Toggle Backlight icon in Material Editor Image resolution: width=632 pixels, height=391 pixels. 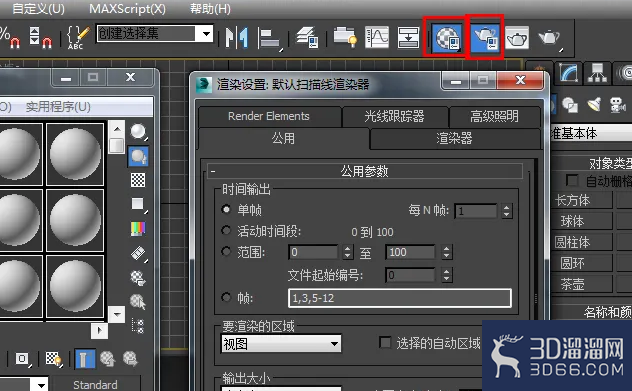click(138, 156)
